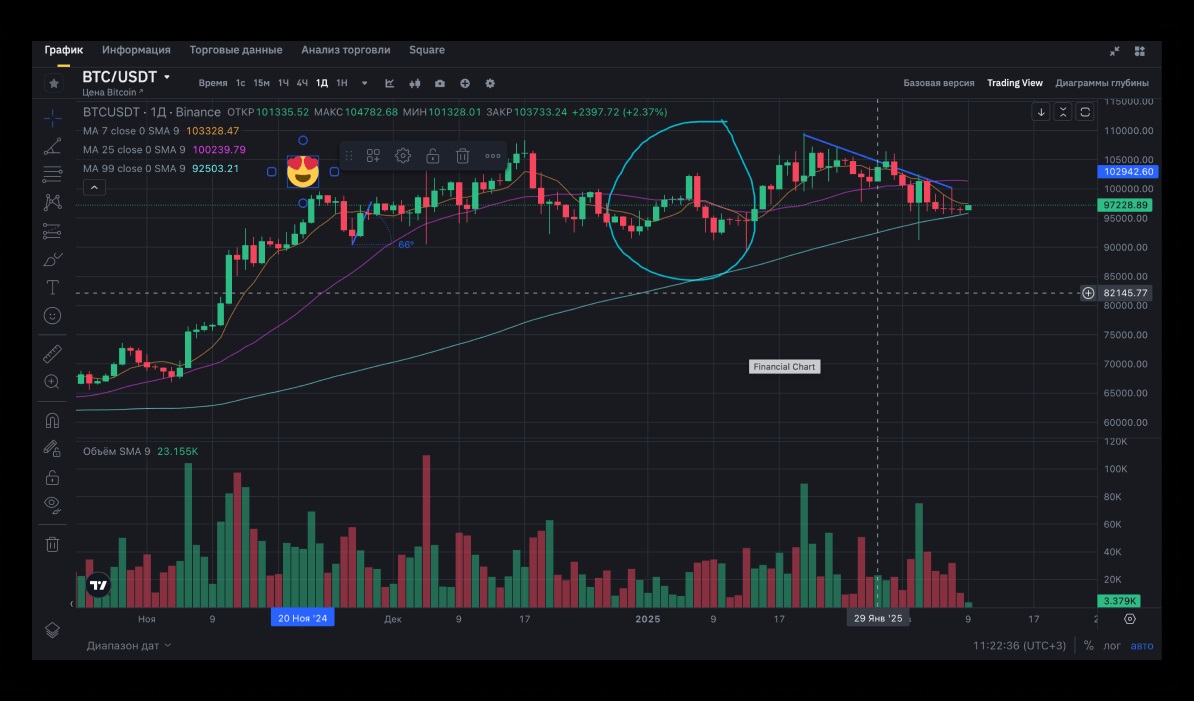This screenshot has height=701, width=1194.
Task: Add BTC/USDT to favorites with star
Action: point(54,83)
